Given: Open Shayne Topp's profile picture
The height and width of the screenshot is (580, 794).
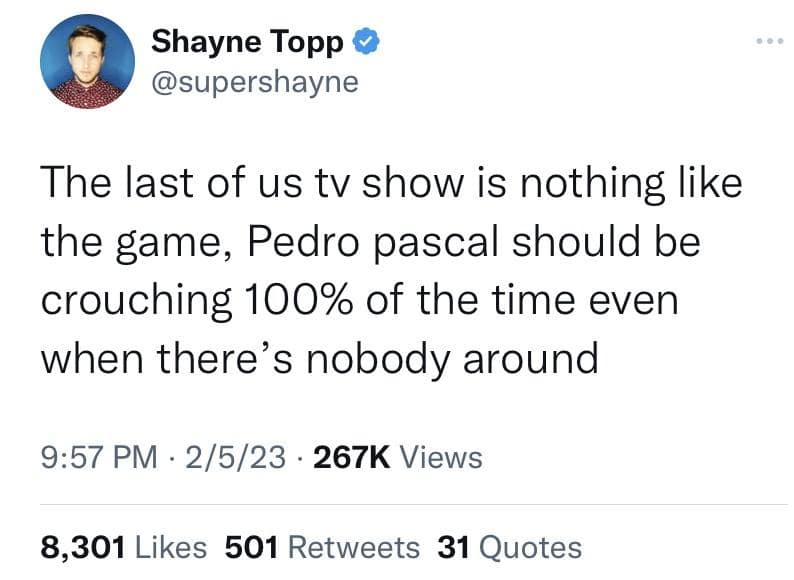Looking at the screenshot, I should tap(87, 62).
